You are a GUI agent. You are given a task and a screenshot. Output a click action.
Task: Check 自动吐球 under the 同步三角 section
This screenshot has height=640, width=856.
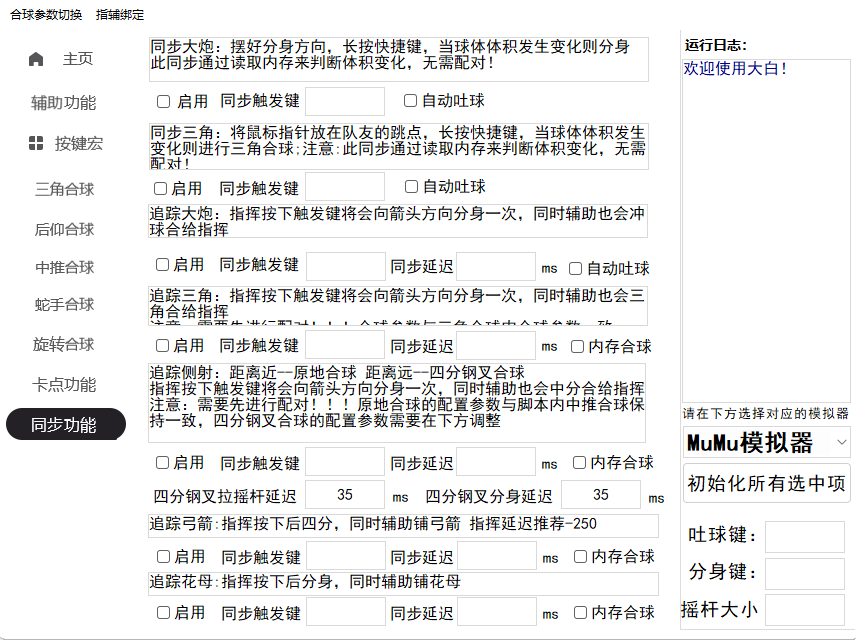coord(411,187)
